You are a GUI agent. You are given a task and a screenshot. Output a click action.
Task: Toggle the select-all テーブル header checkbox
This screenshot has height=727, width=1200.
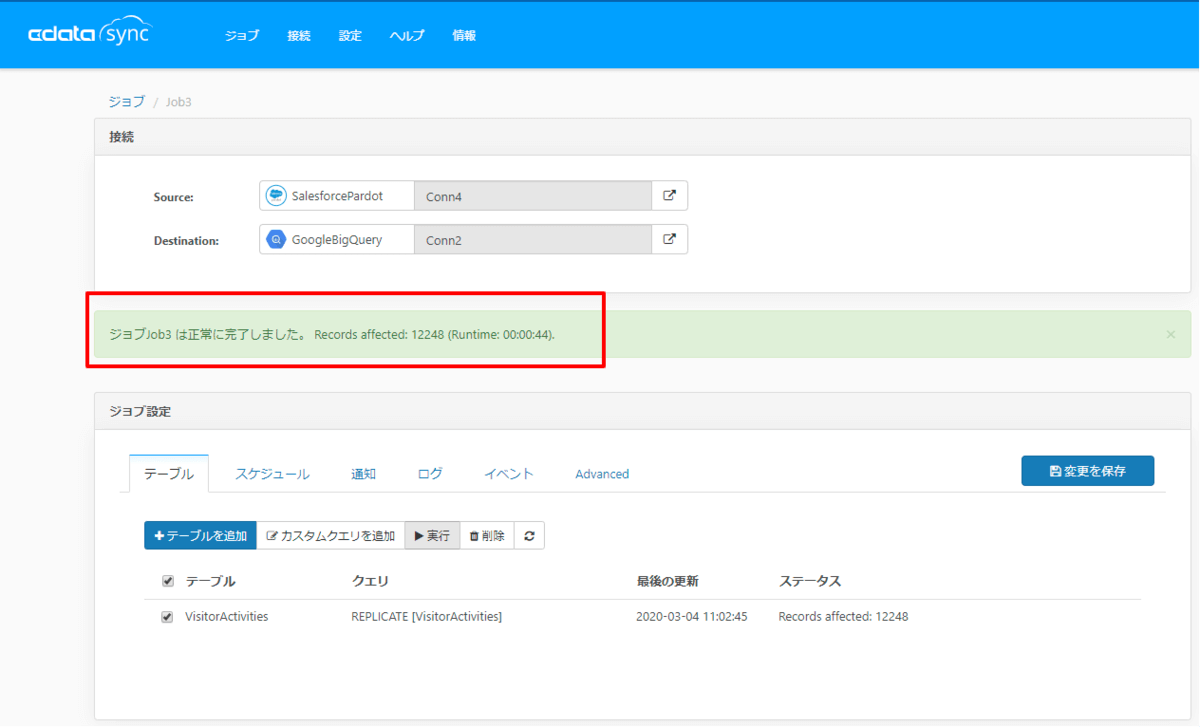(168, 581)
